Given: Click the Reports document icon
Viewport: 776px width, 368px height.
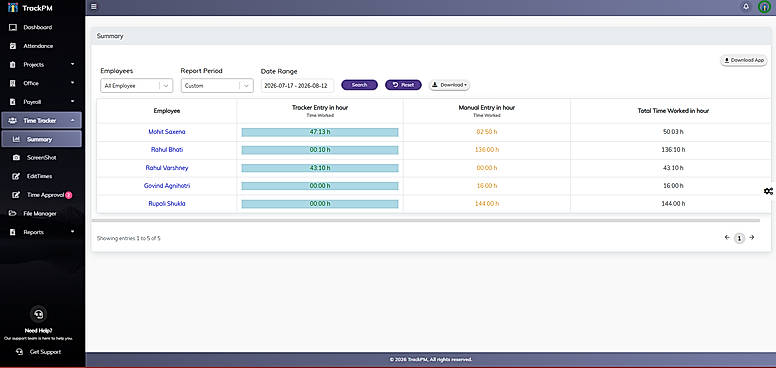Looking at the screenshot, I should (x=13, y=232).
